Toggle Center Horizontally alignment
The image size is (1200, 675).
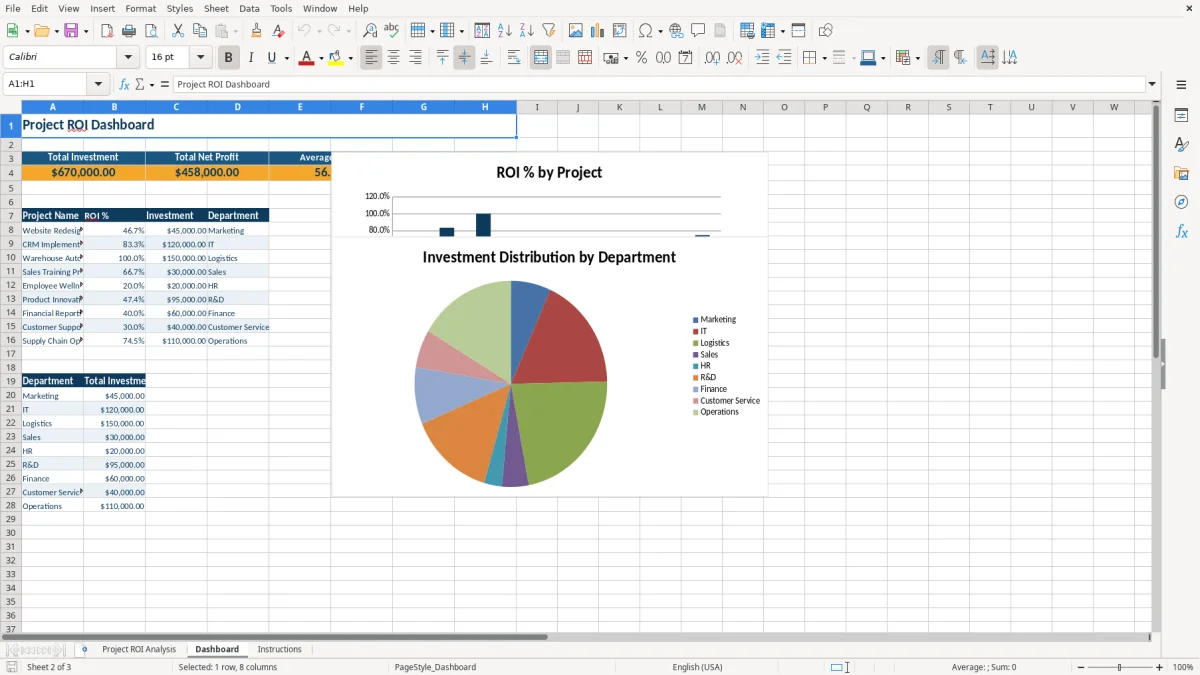[393, 58]
